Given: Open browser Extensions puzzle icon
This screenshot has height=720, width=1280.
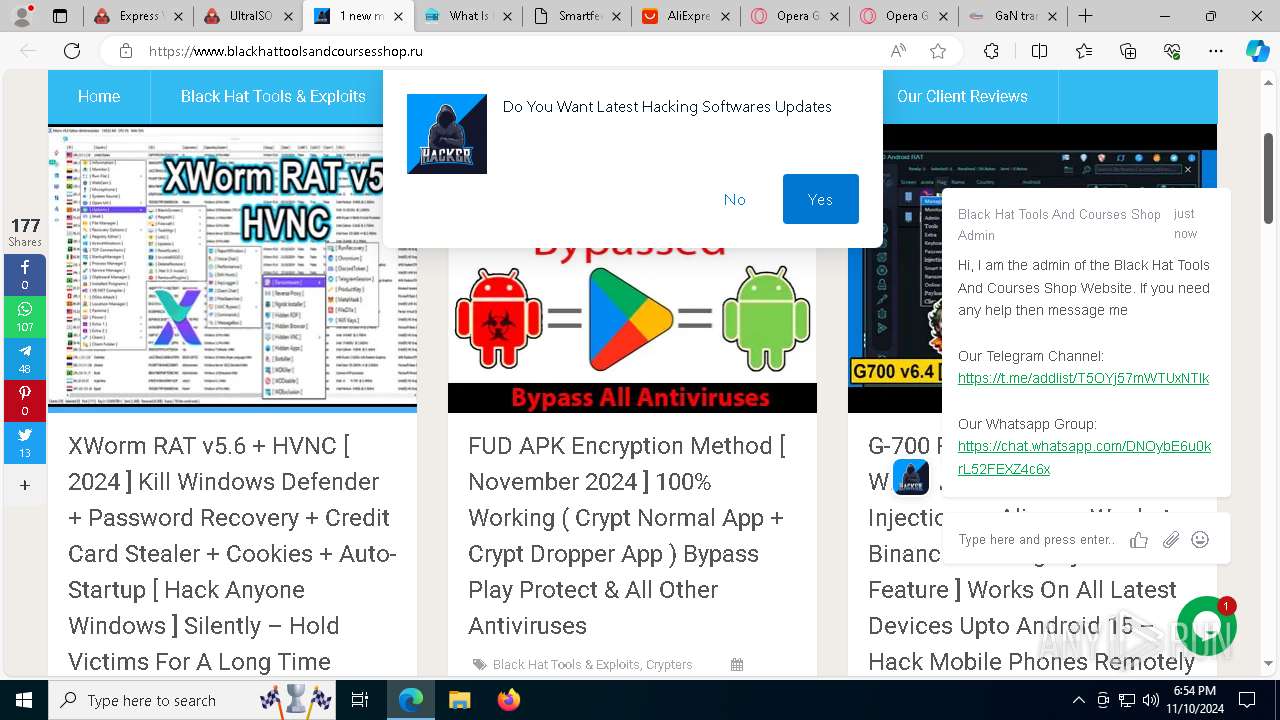Looking at the screenshot, I should [991, 51].
